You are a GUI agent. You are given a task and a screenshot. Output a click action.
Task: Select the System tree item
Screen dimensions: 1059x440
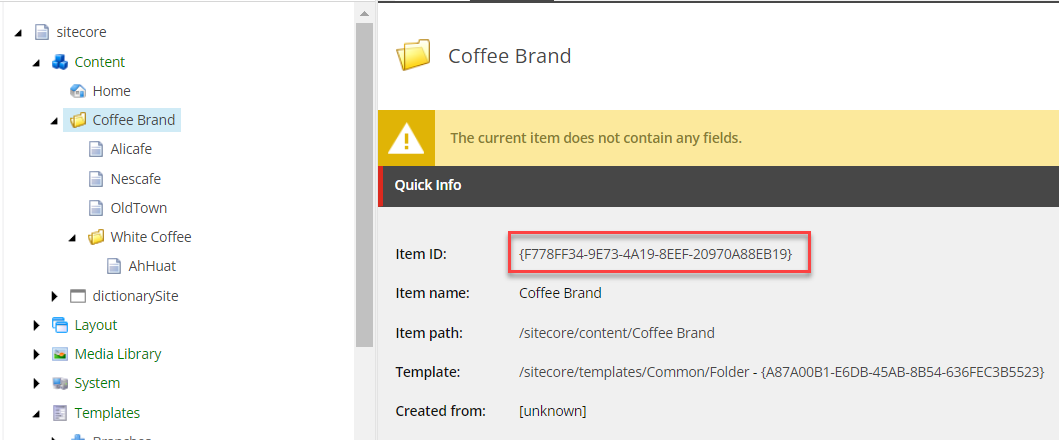[97, 383]
